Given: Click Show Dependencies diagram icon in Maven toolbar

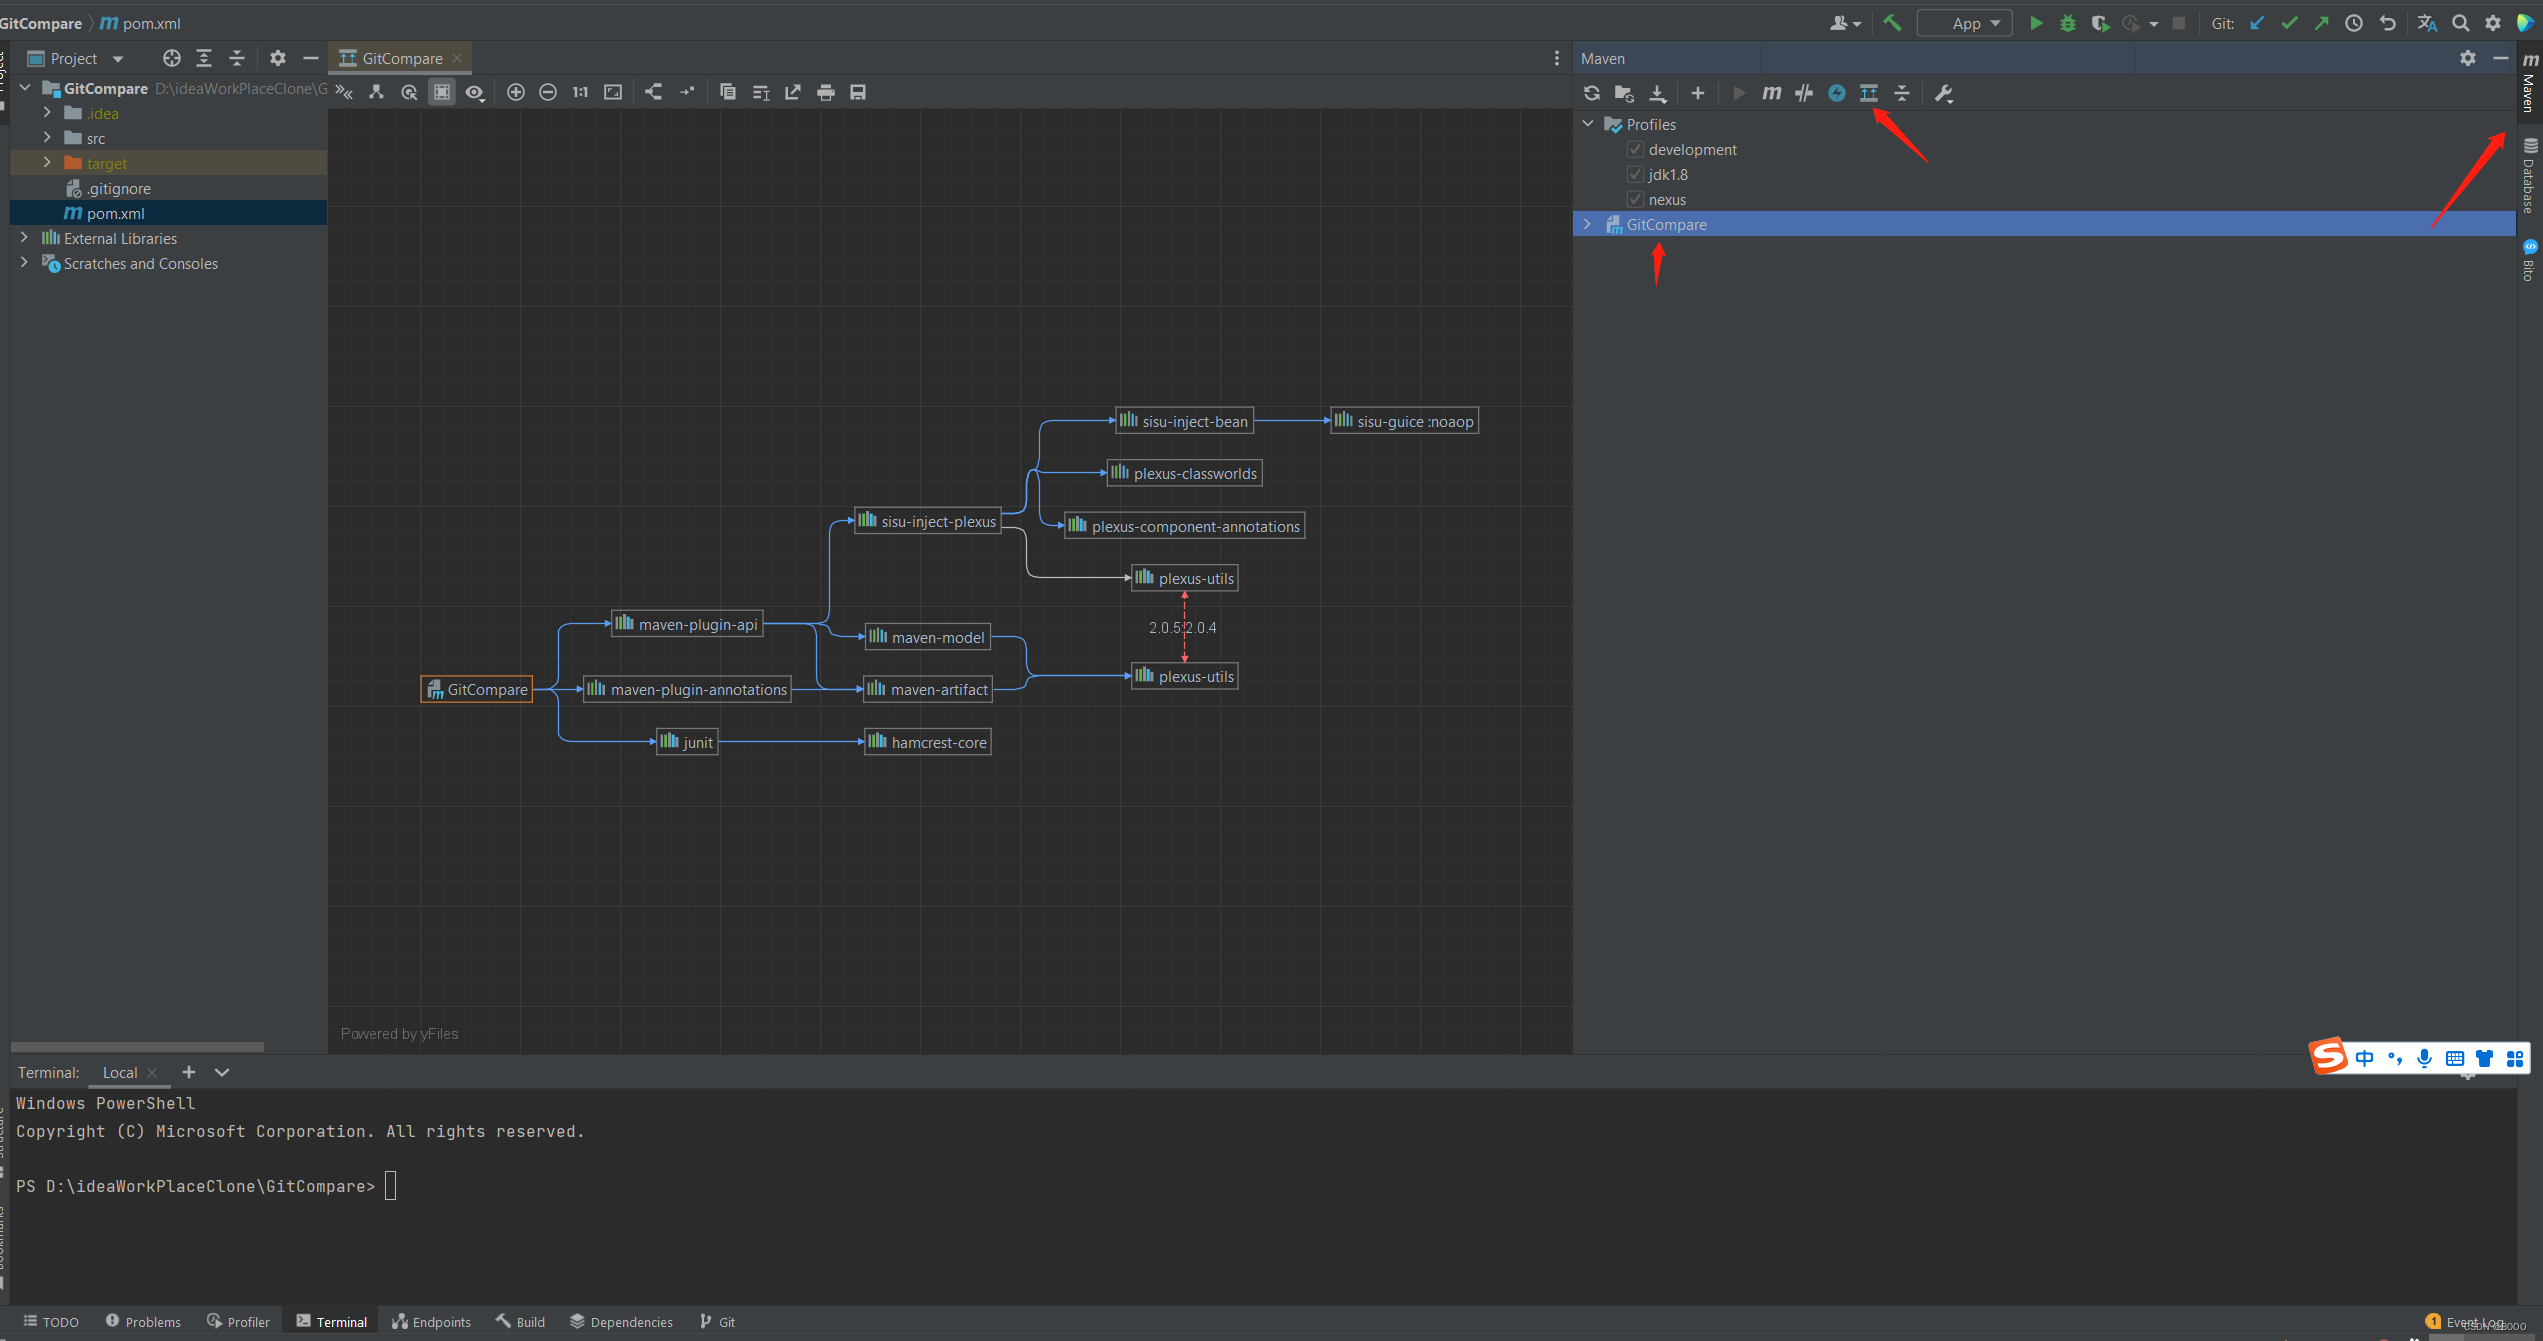Looking at the screenshot, I should click(x=1868, y=93).
